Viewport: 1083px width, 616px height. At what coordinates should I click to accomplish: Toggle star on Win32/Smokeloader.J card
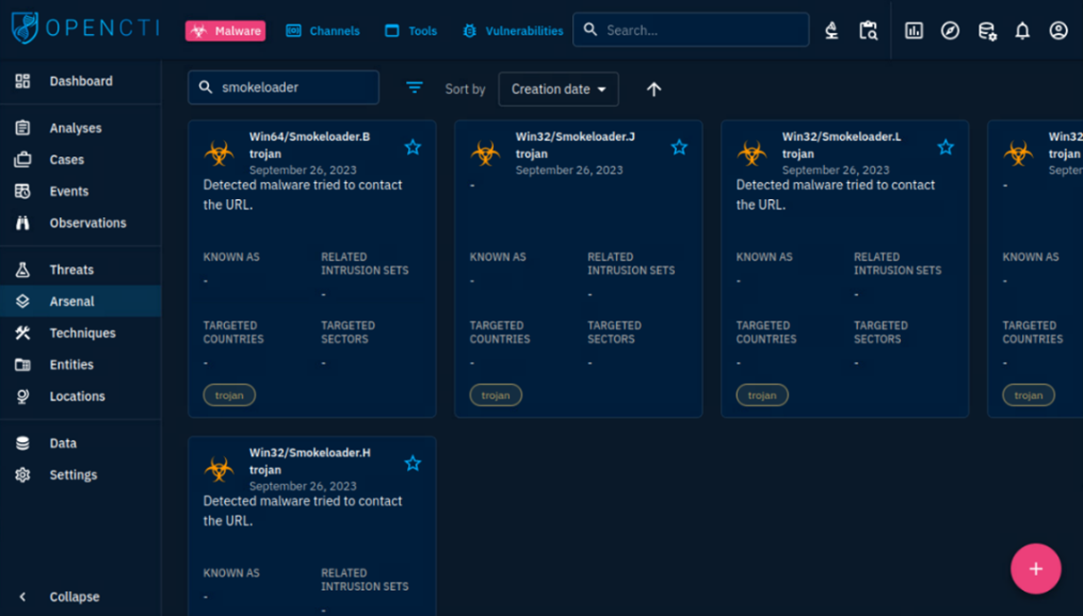click(679, 147)
